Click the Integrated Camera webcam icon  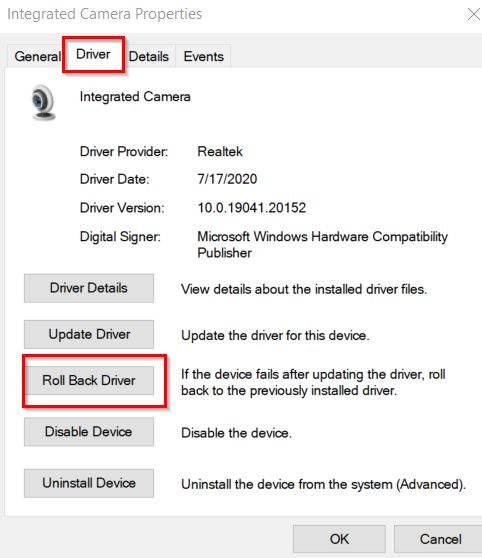43,103
